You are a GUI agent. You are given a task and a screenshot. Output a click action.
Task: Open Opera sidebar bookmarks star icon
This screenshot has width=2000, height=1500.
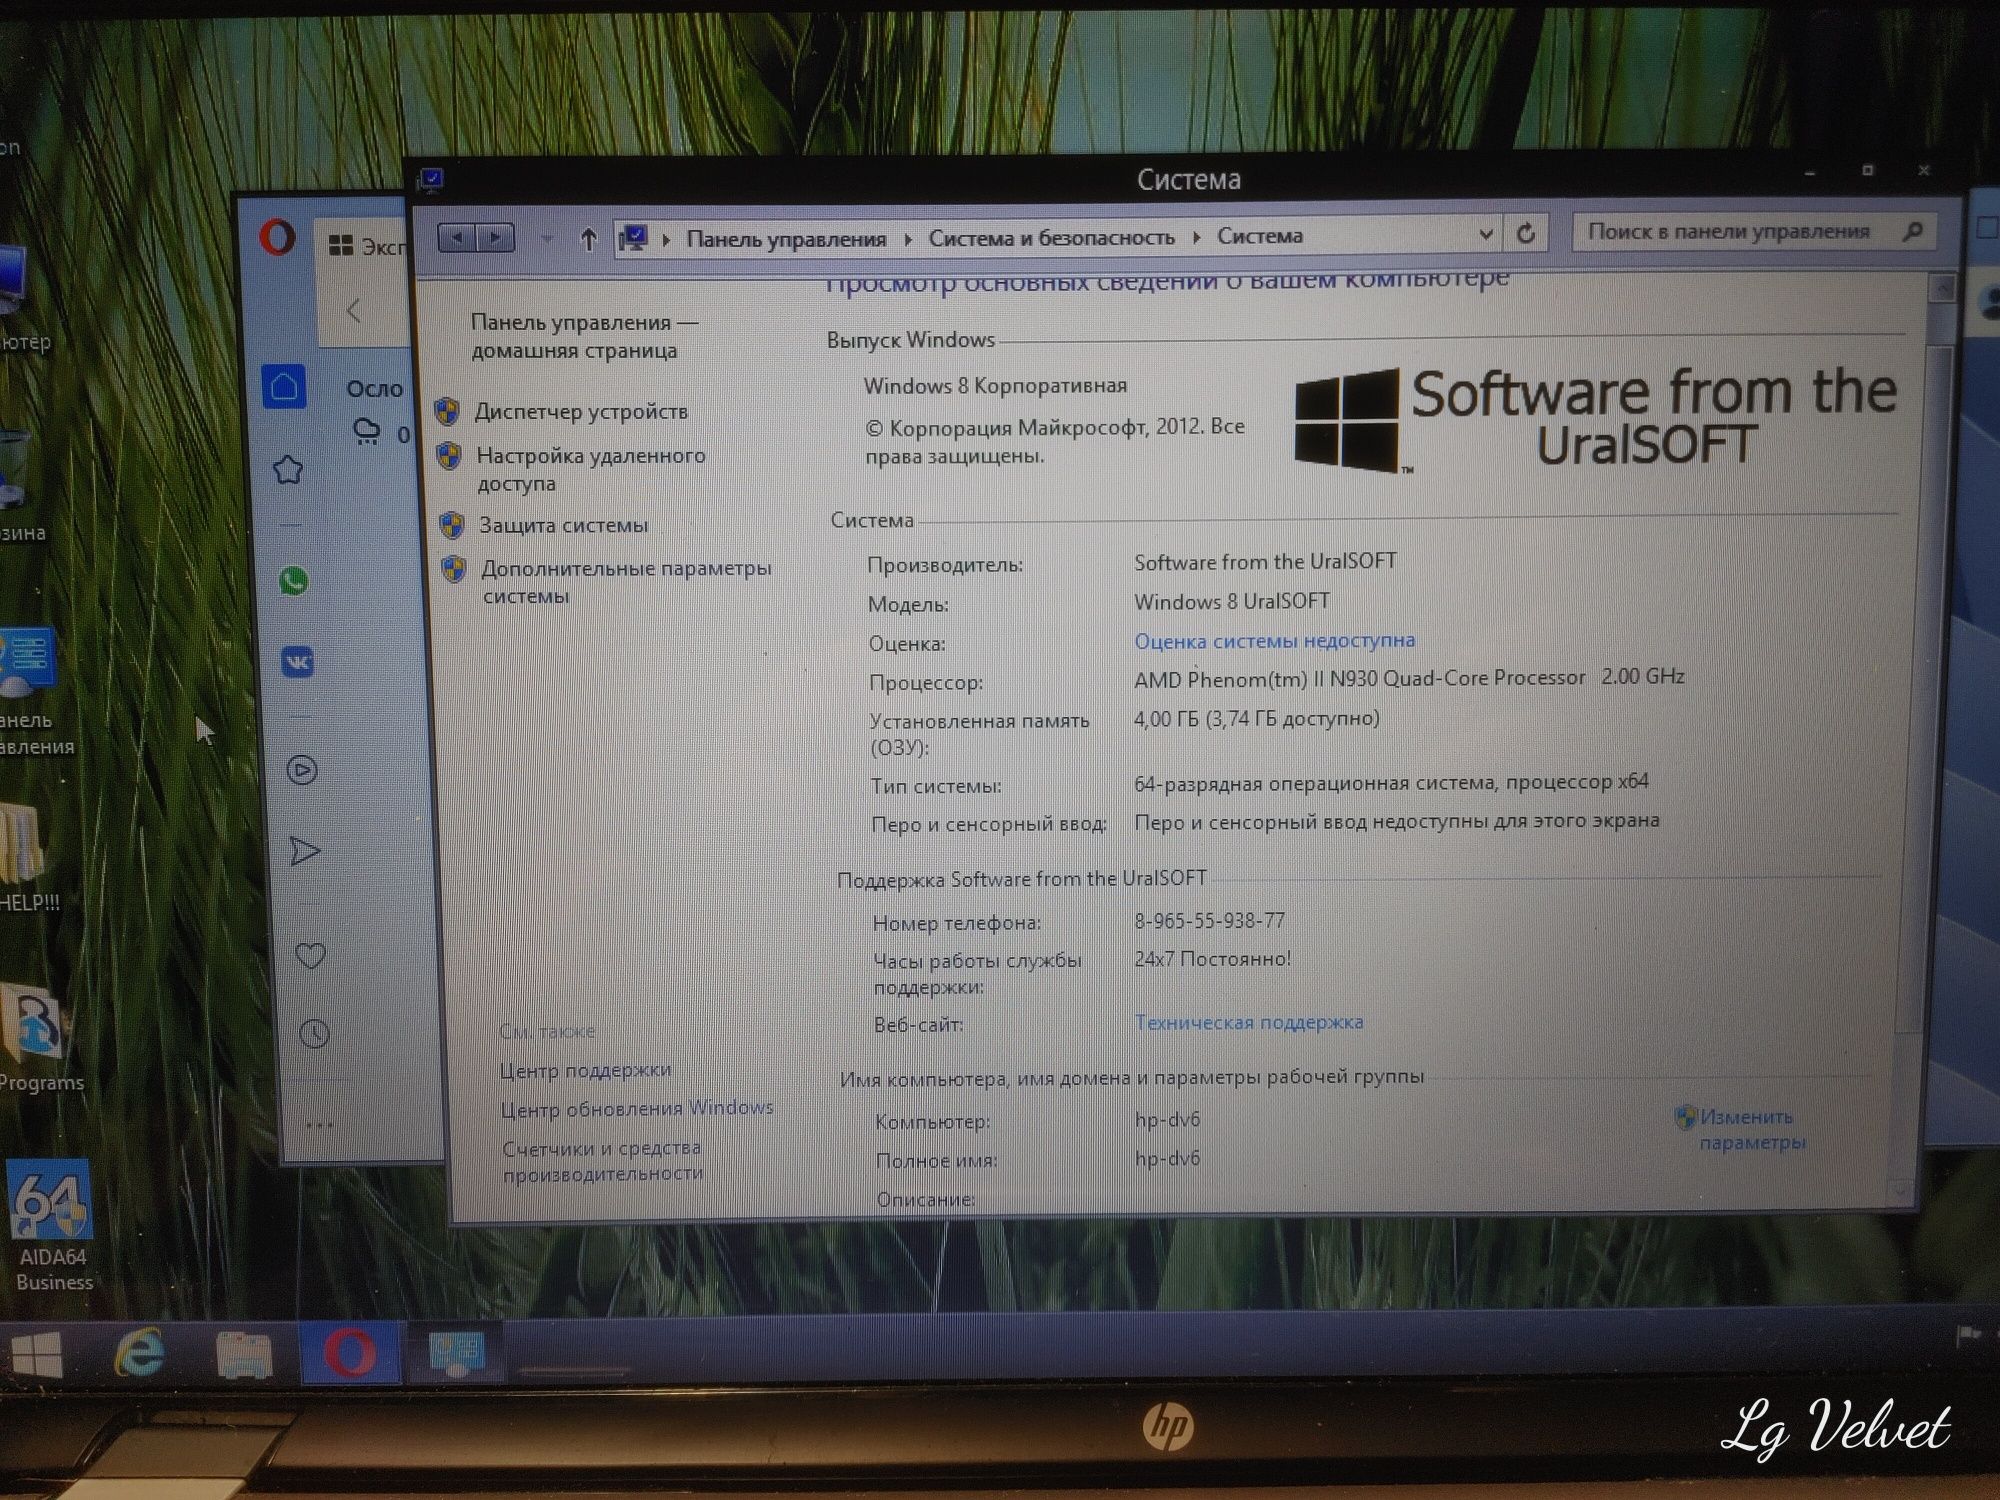pos(288,469)
